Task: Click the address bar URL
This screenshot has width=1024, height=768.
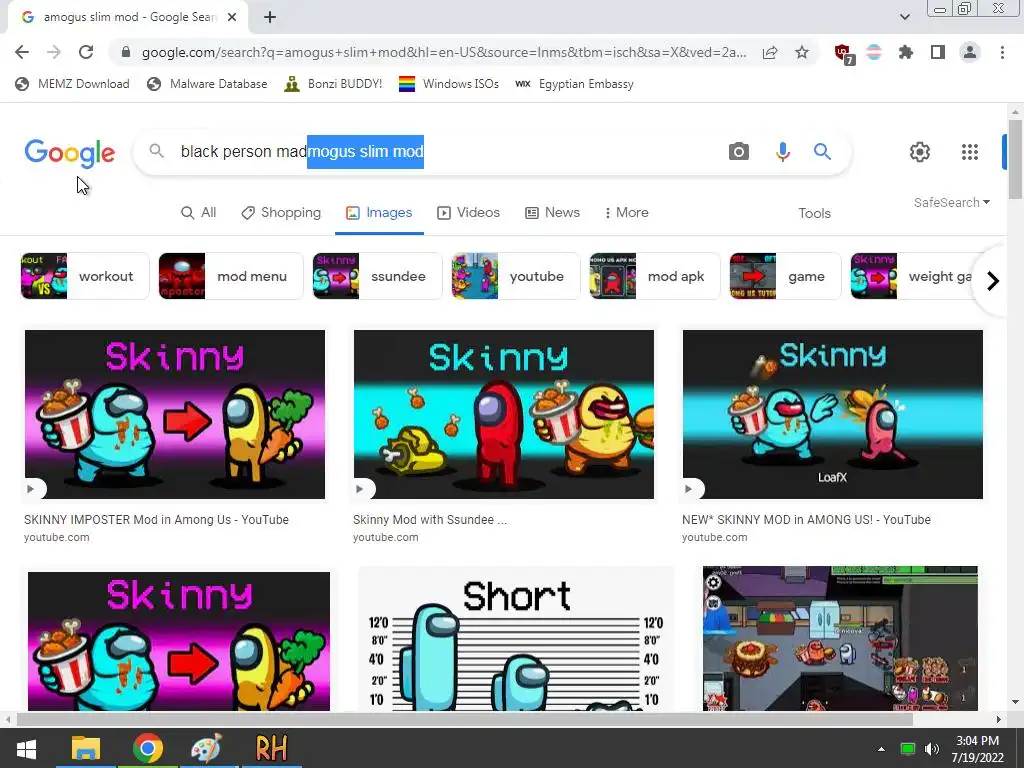Action: pyautogui.click(x=444, y=52)
